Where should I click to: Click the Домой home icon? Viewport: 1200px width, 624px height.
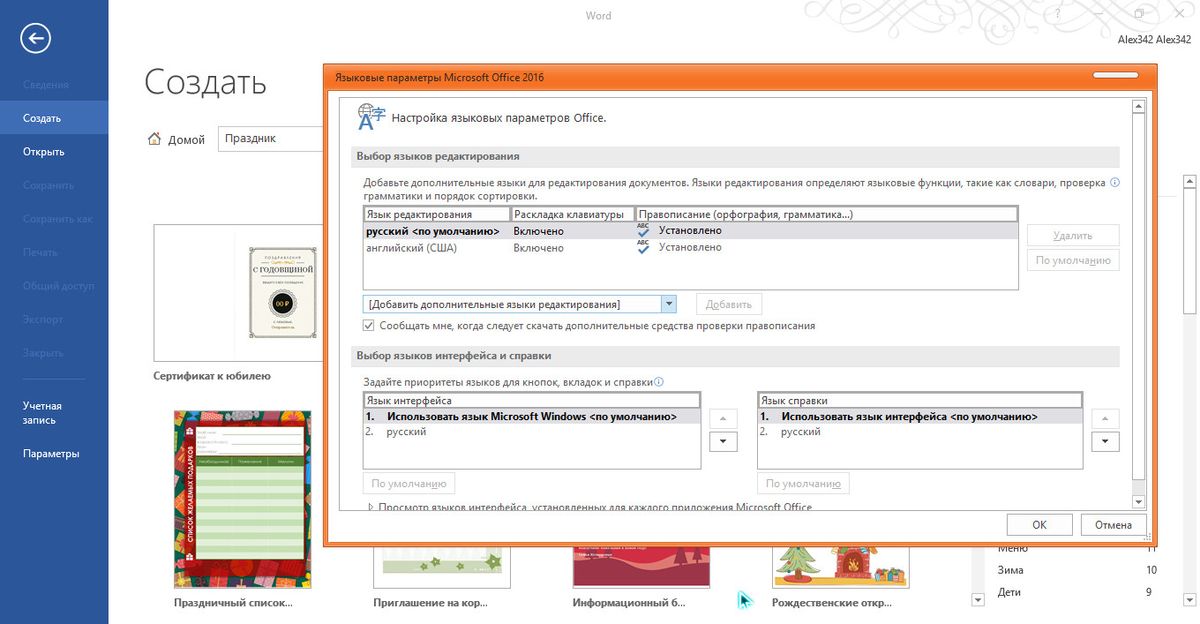153,139
